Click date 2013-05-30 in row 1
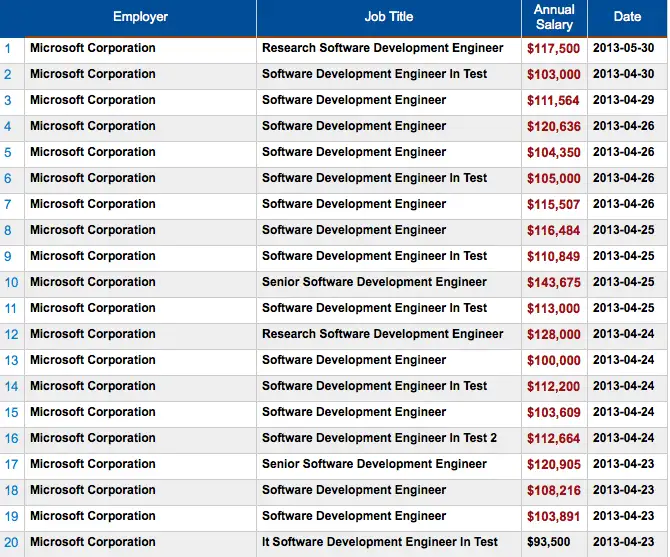 [623, 48]
